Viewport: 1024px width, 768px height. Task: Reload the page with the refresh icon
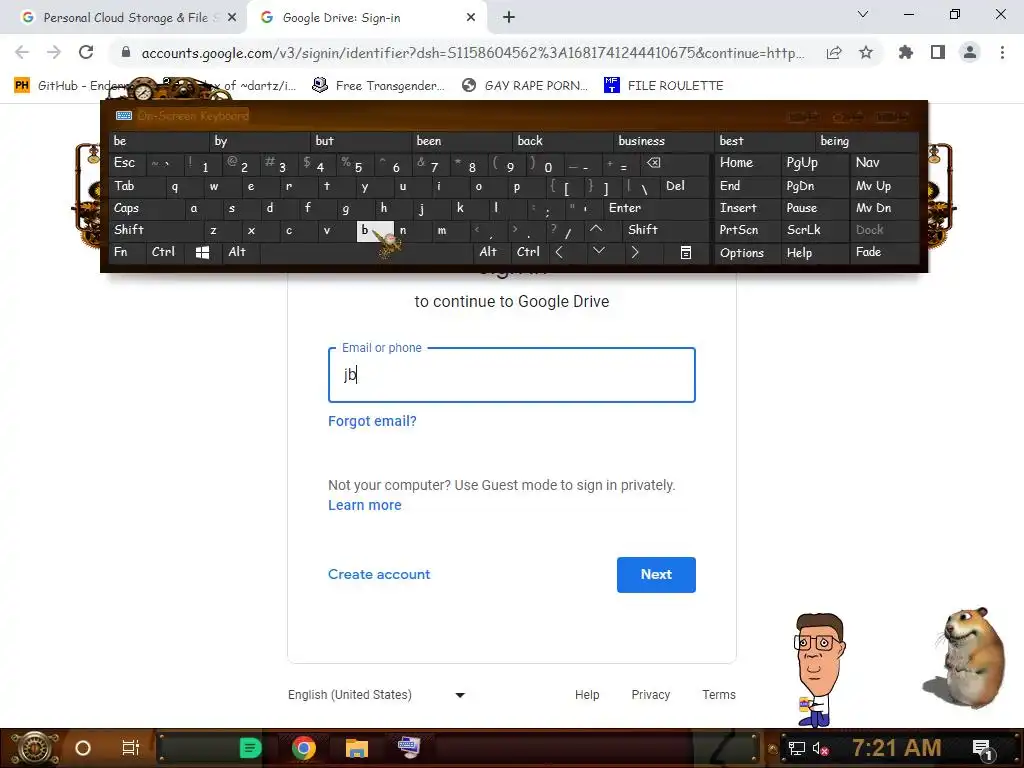pyautogui.click(x=86, y=52)
